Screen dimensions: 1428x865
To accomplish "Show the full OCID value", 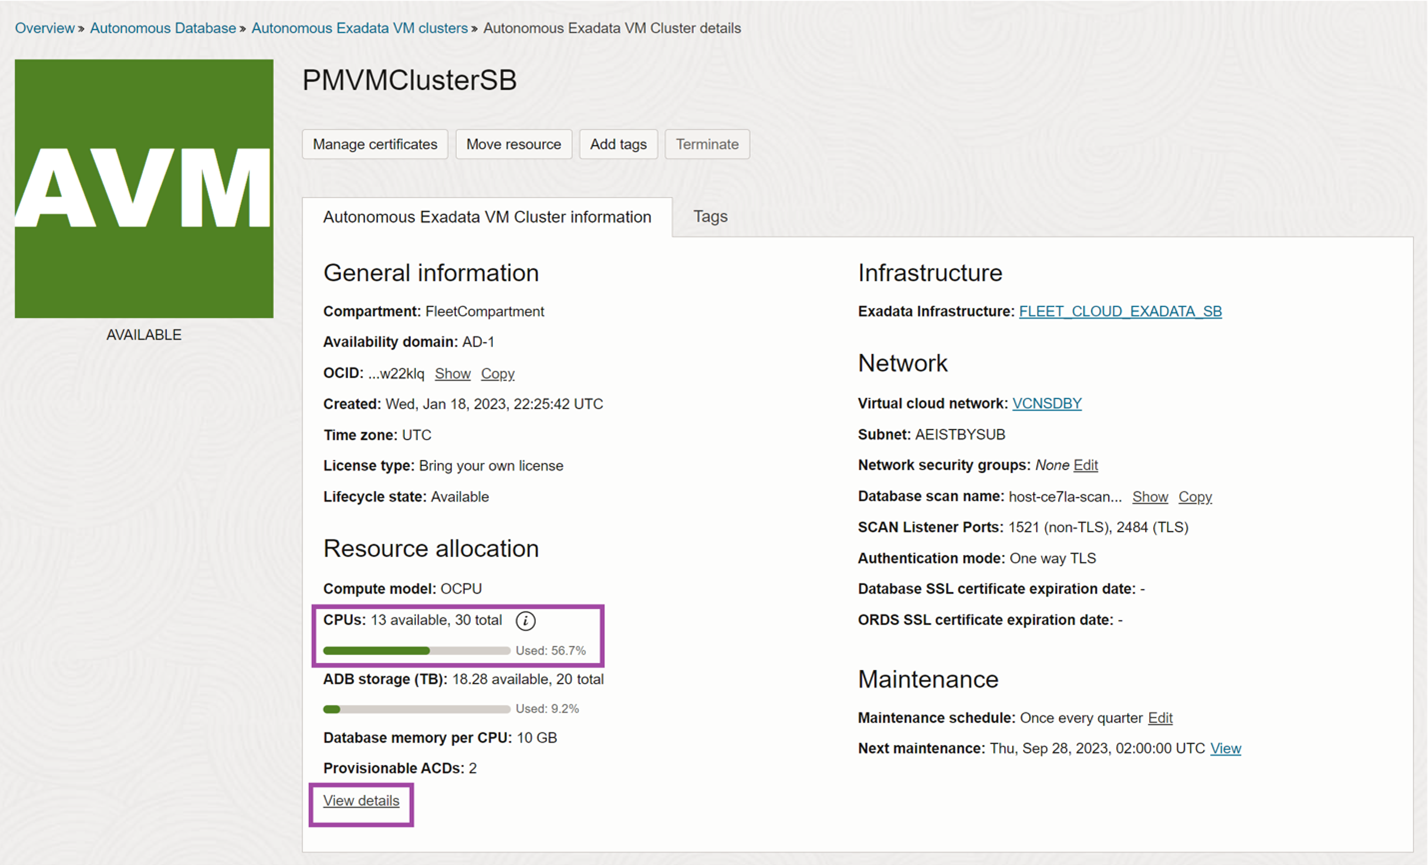I will [452, 373].
